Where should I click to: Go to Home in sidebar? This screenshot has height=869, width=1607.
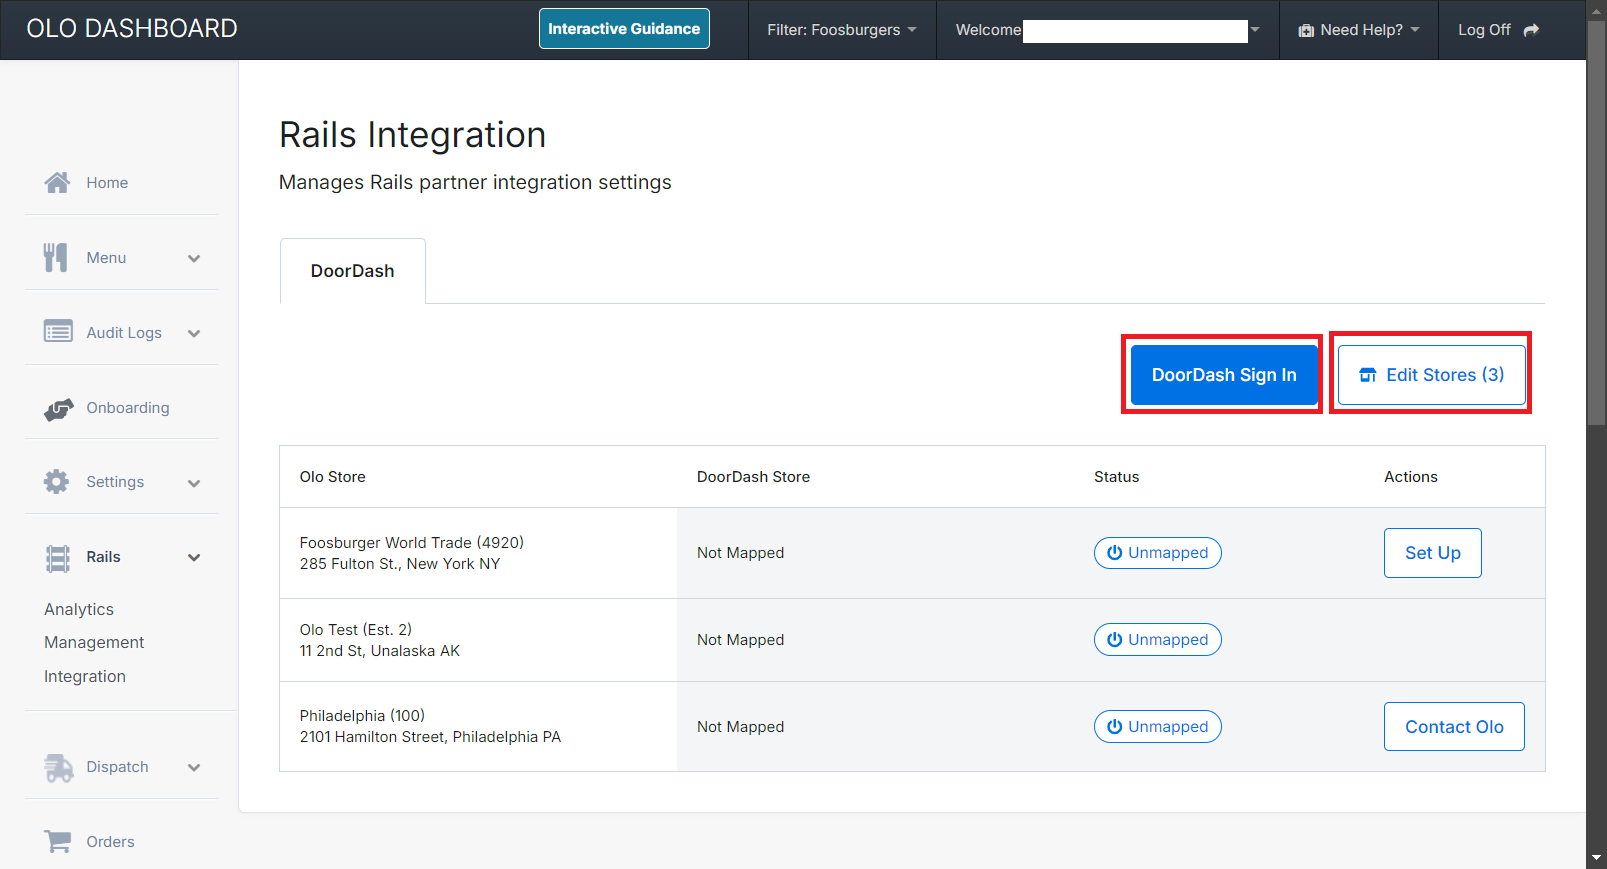107,183
